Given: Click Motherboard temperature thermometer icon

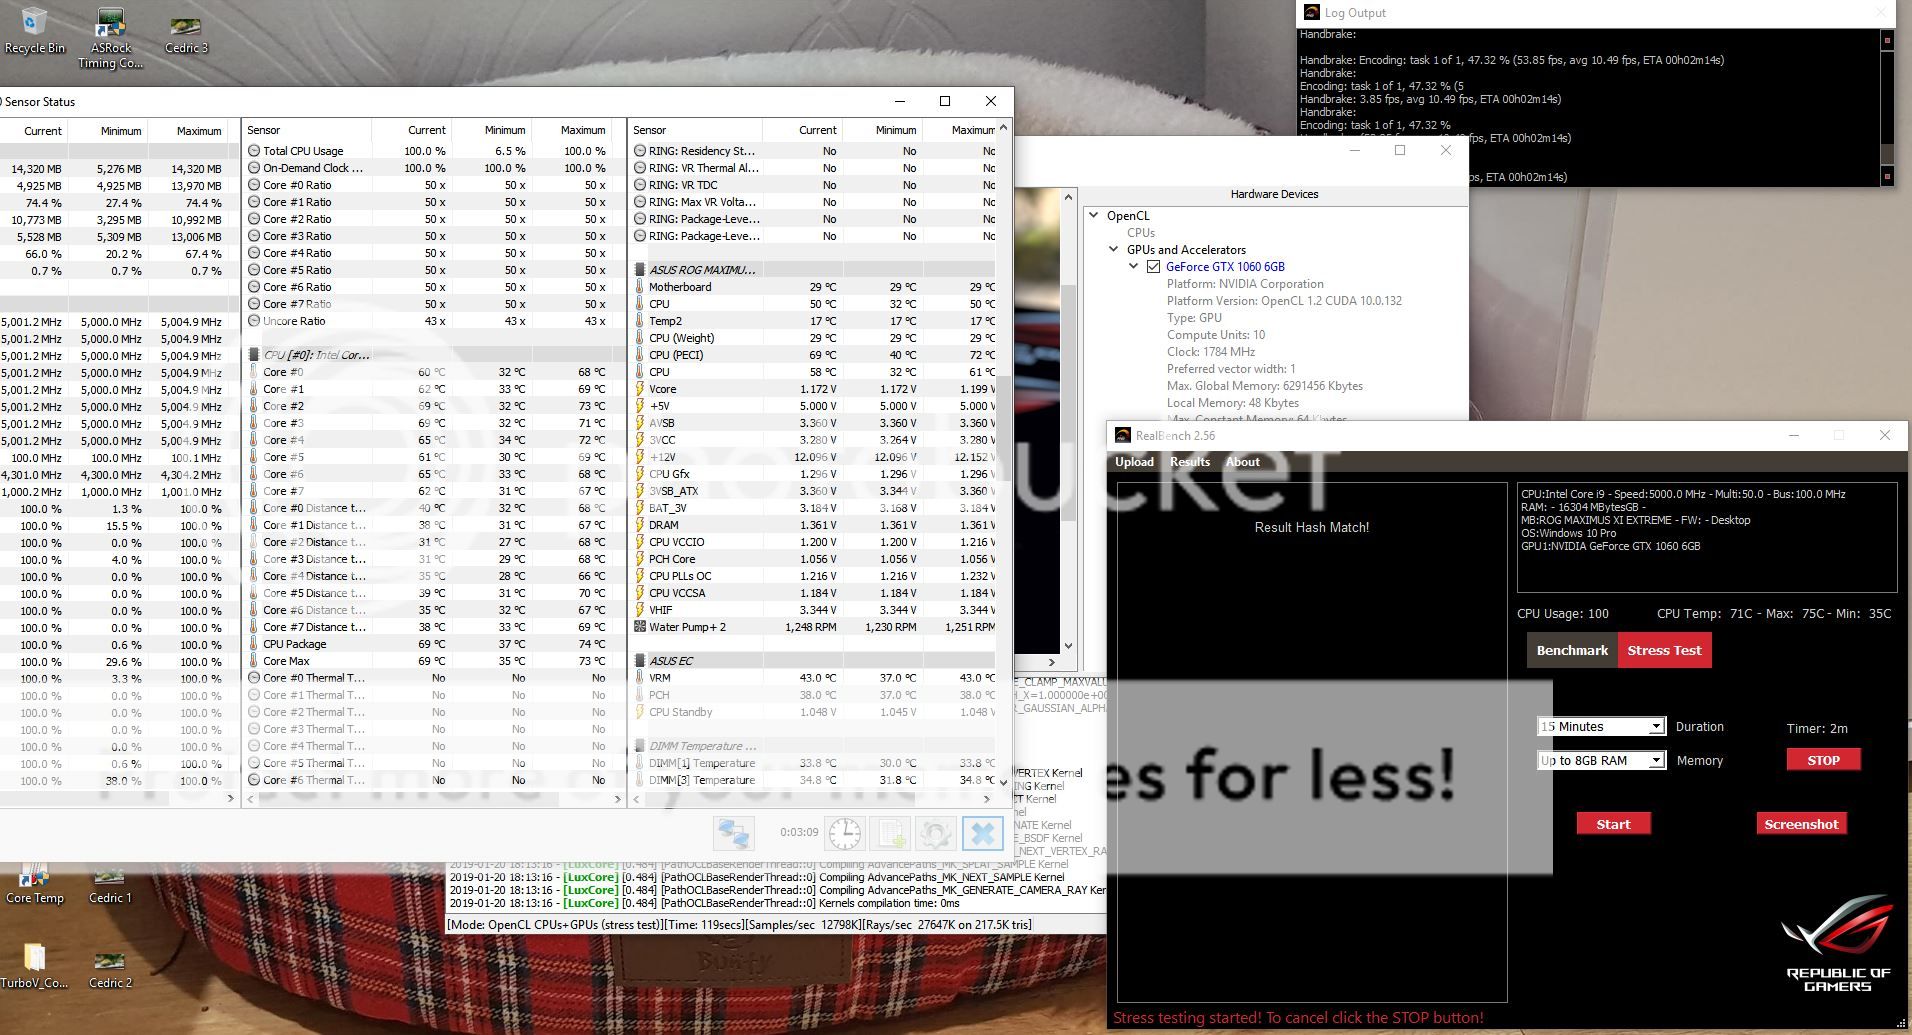Looking at the screenshot, I should click(640, 287).
